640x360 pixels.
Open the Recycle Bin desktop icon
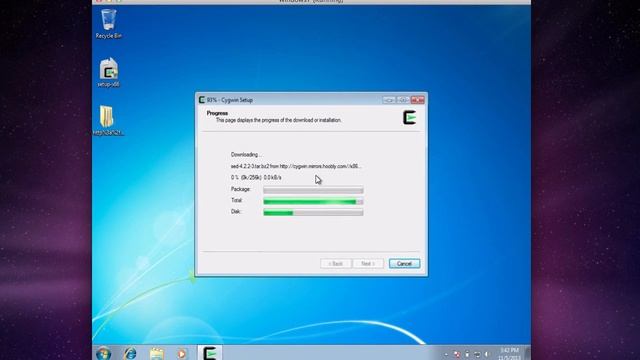click(x=109, y=24)
